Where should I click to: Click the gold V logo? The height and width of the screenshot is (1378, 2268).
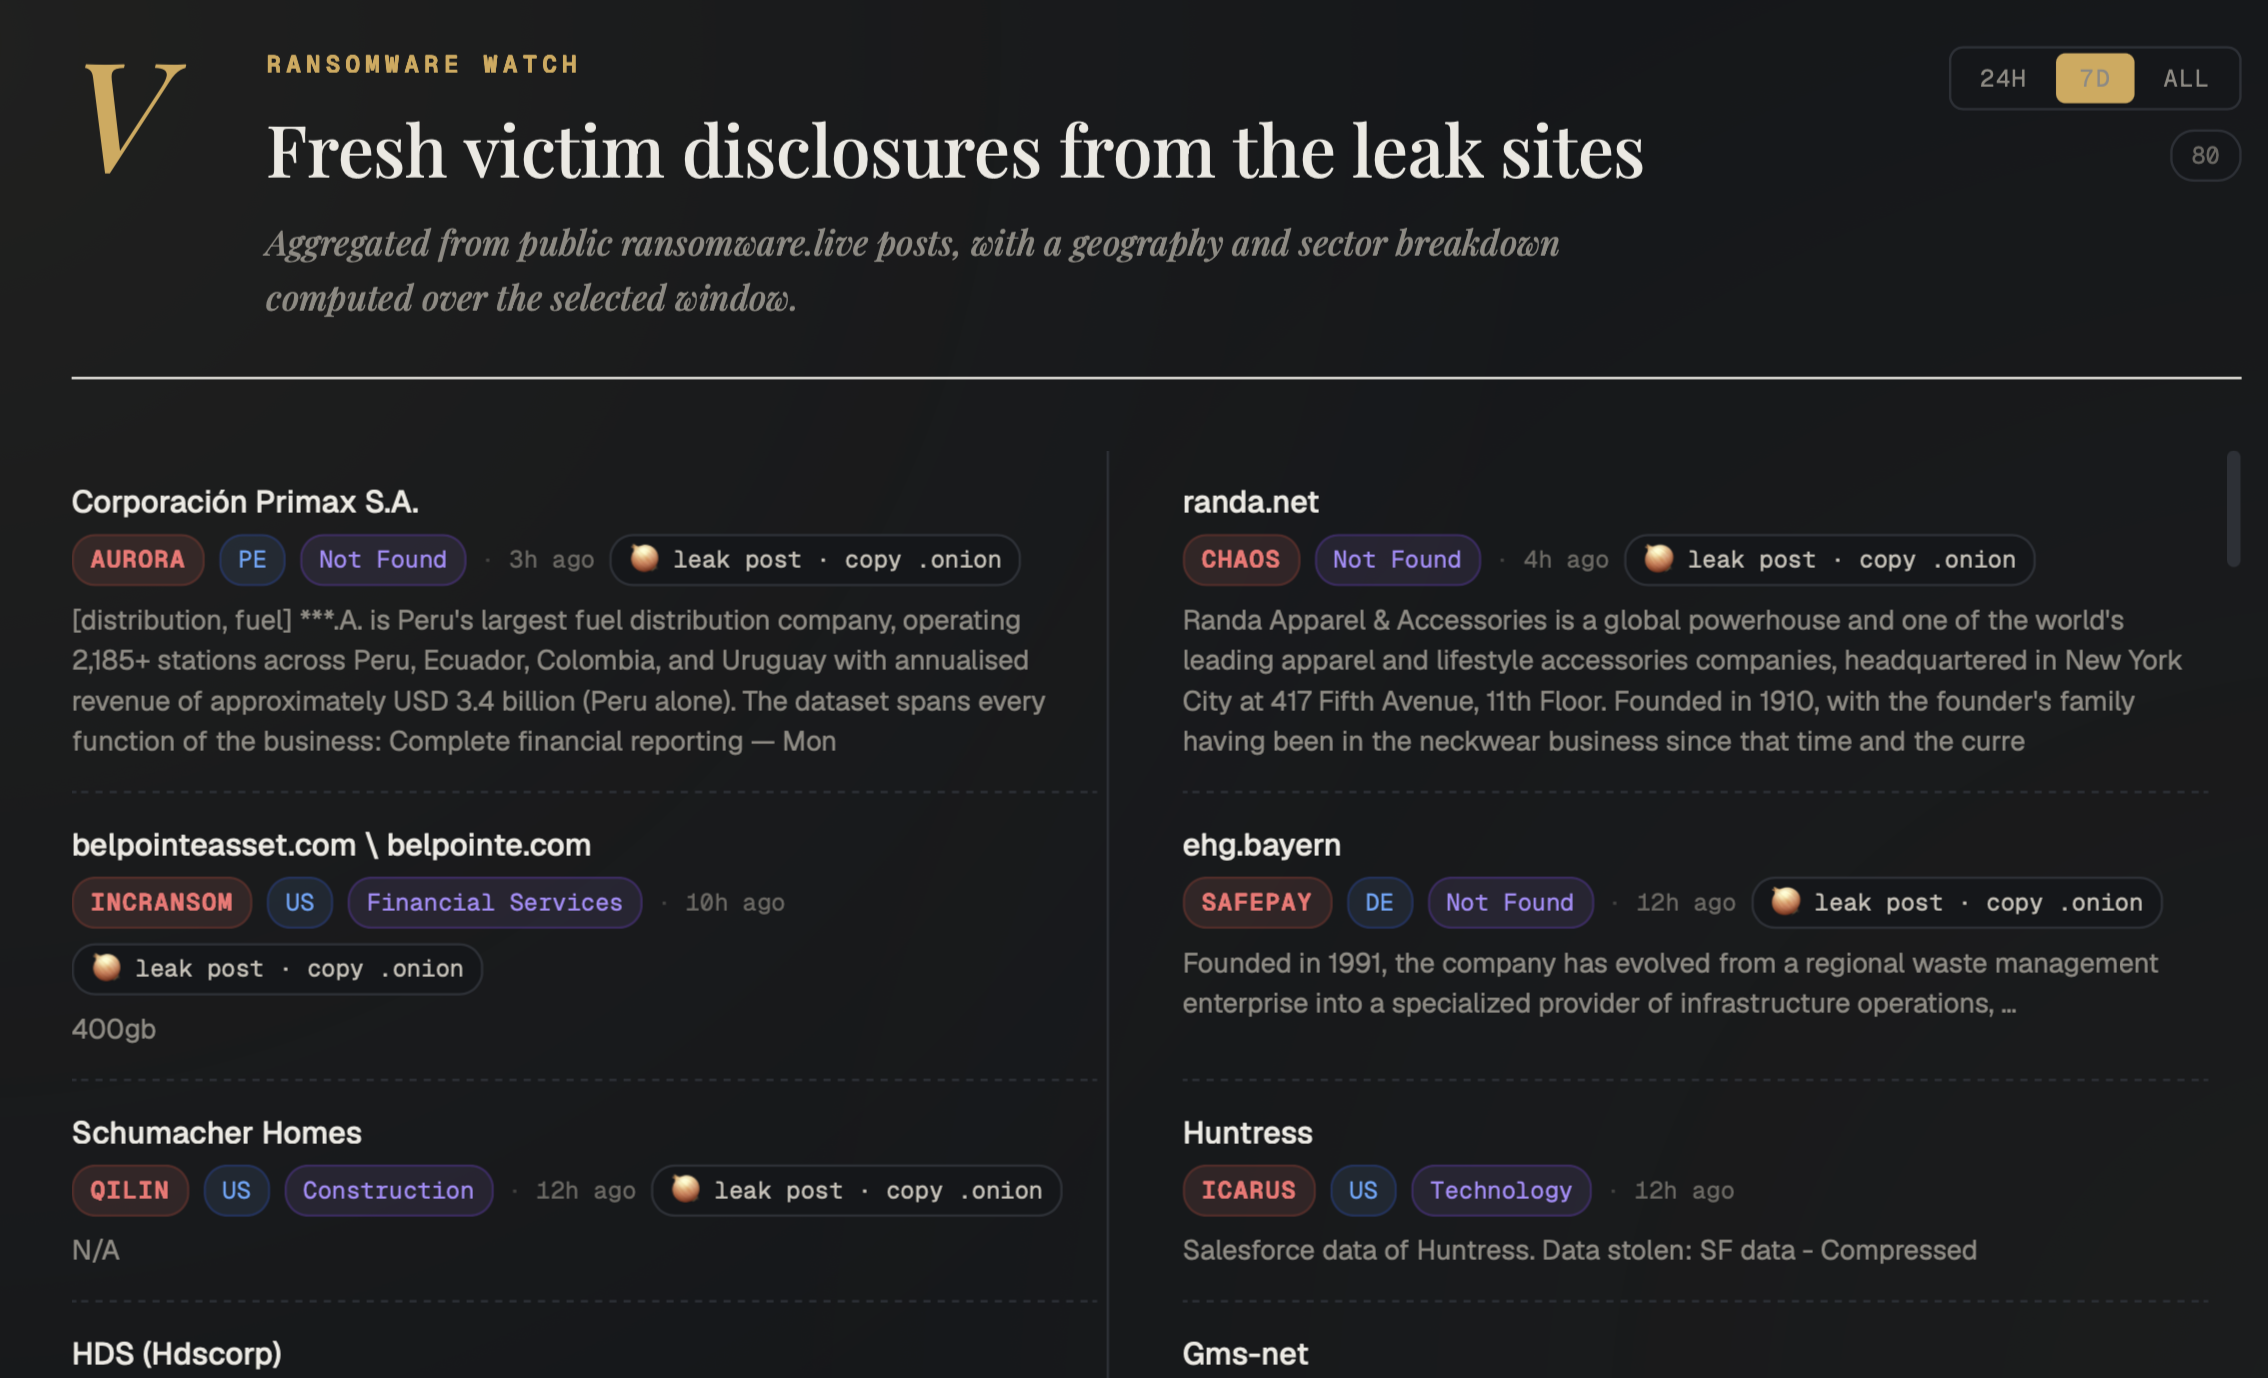(x=134, y=118)
